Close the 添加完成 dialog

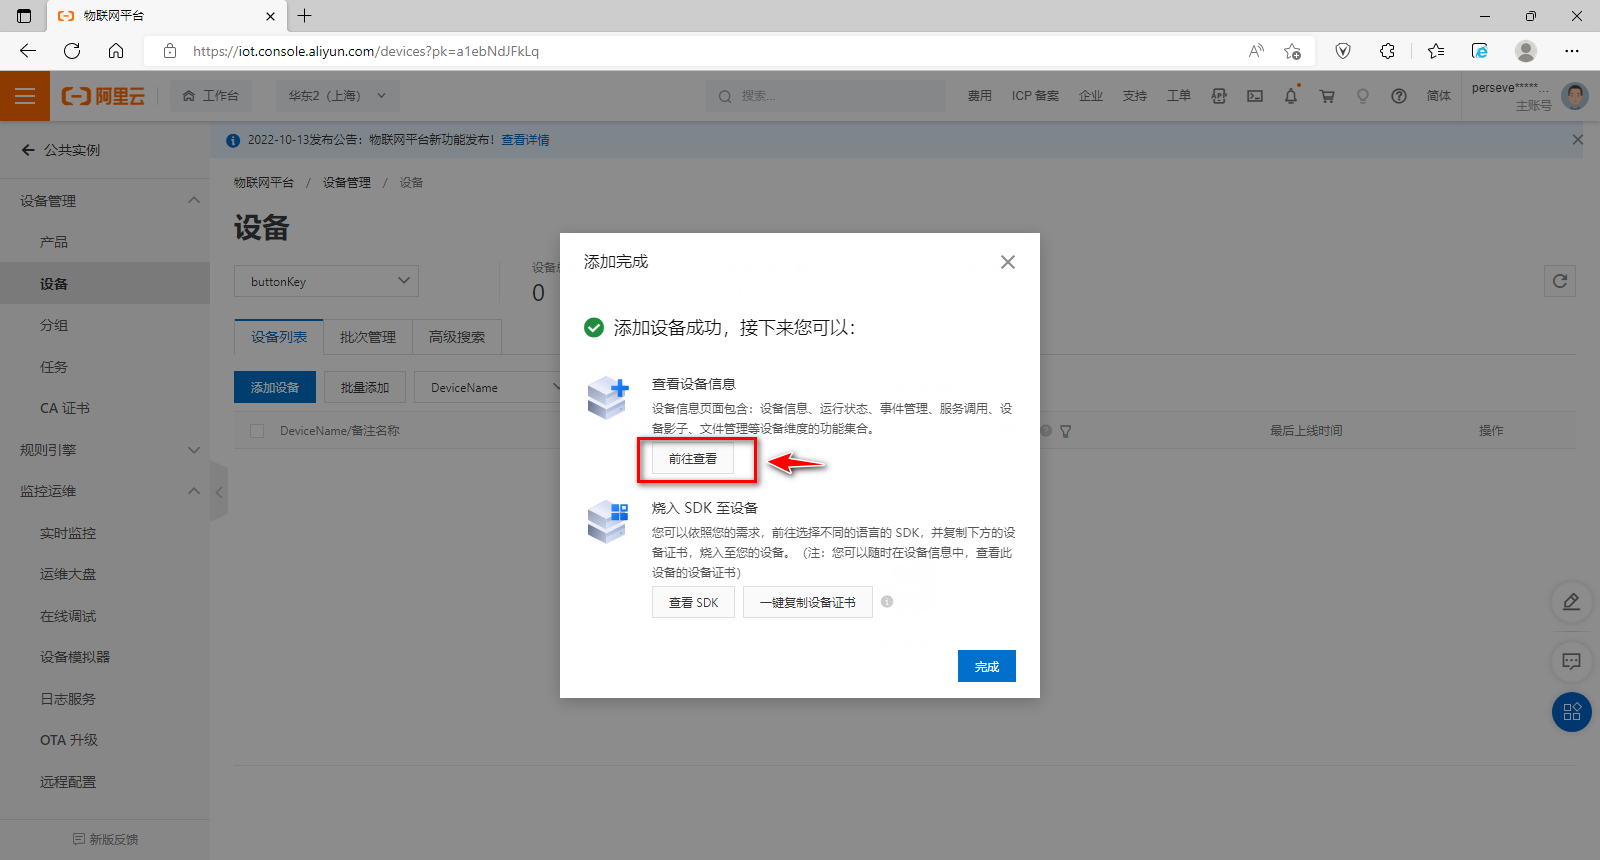(x=1008, y=262)
